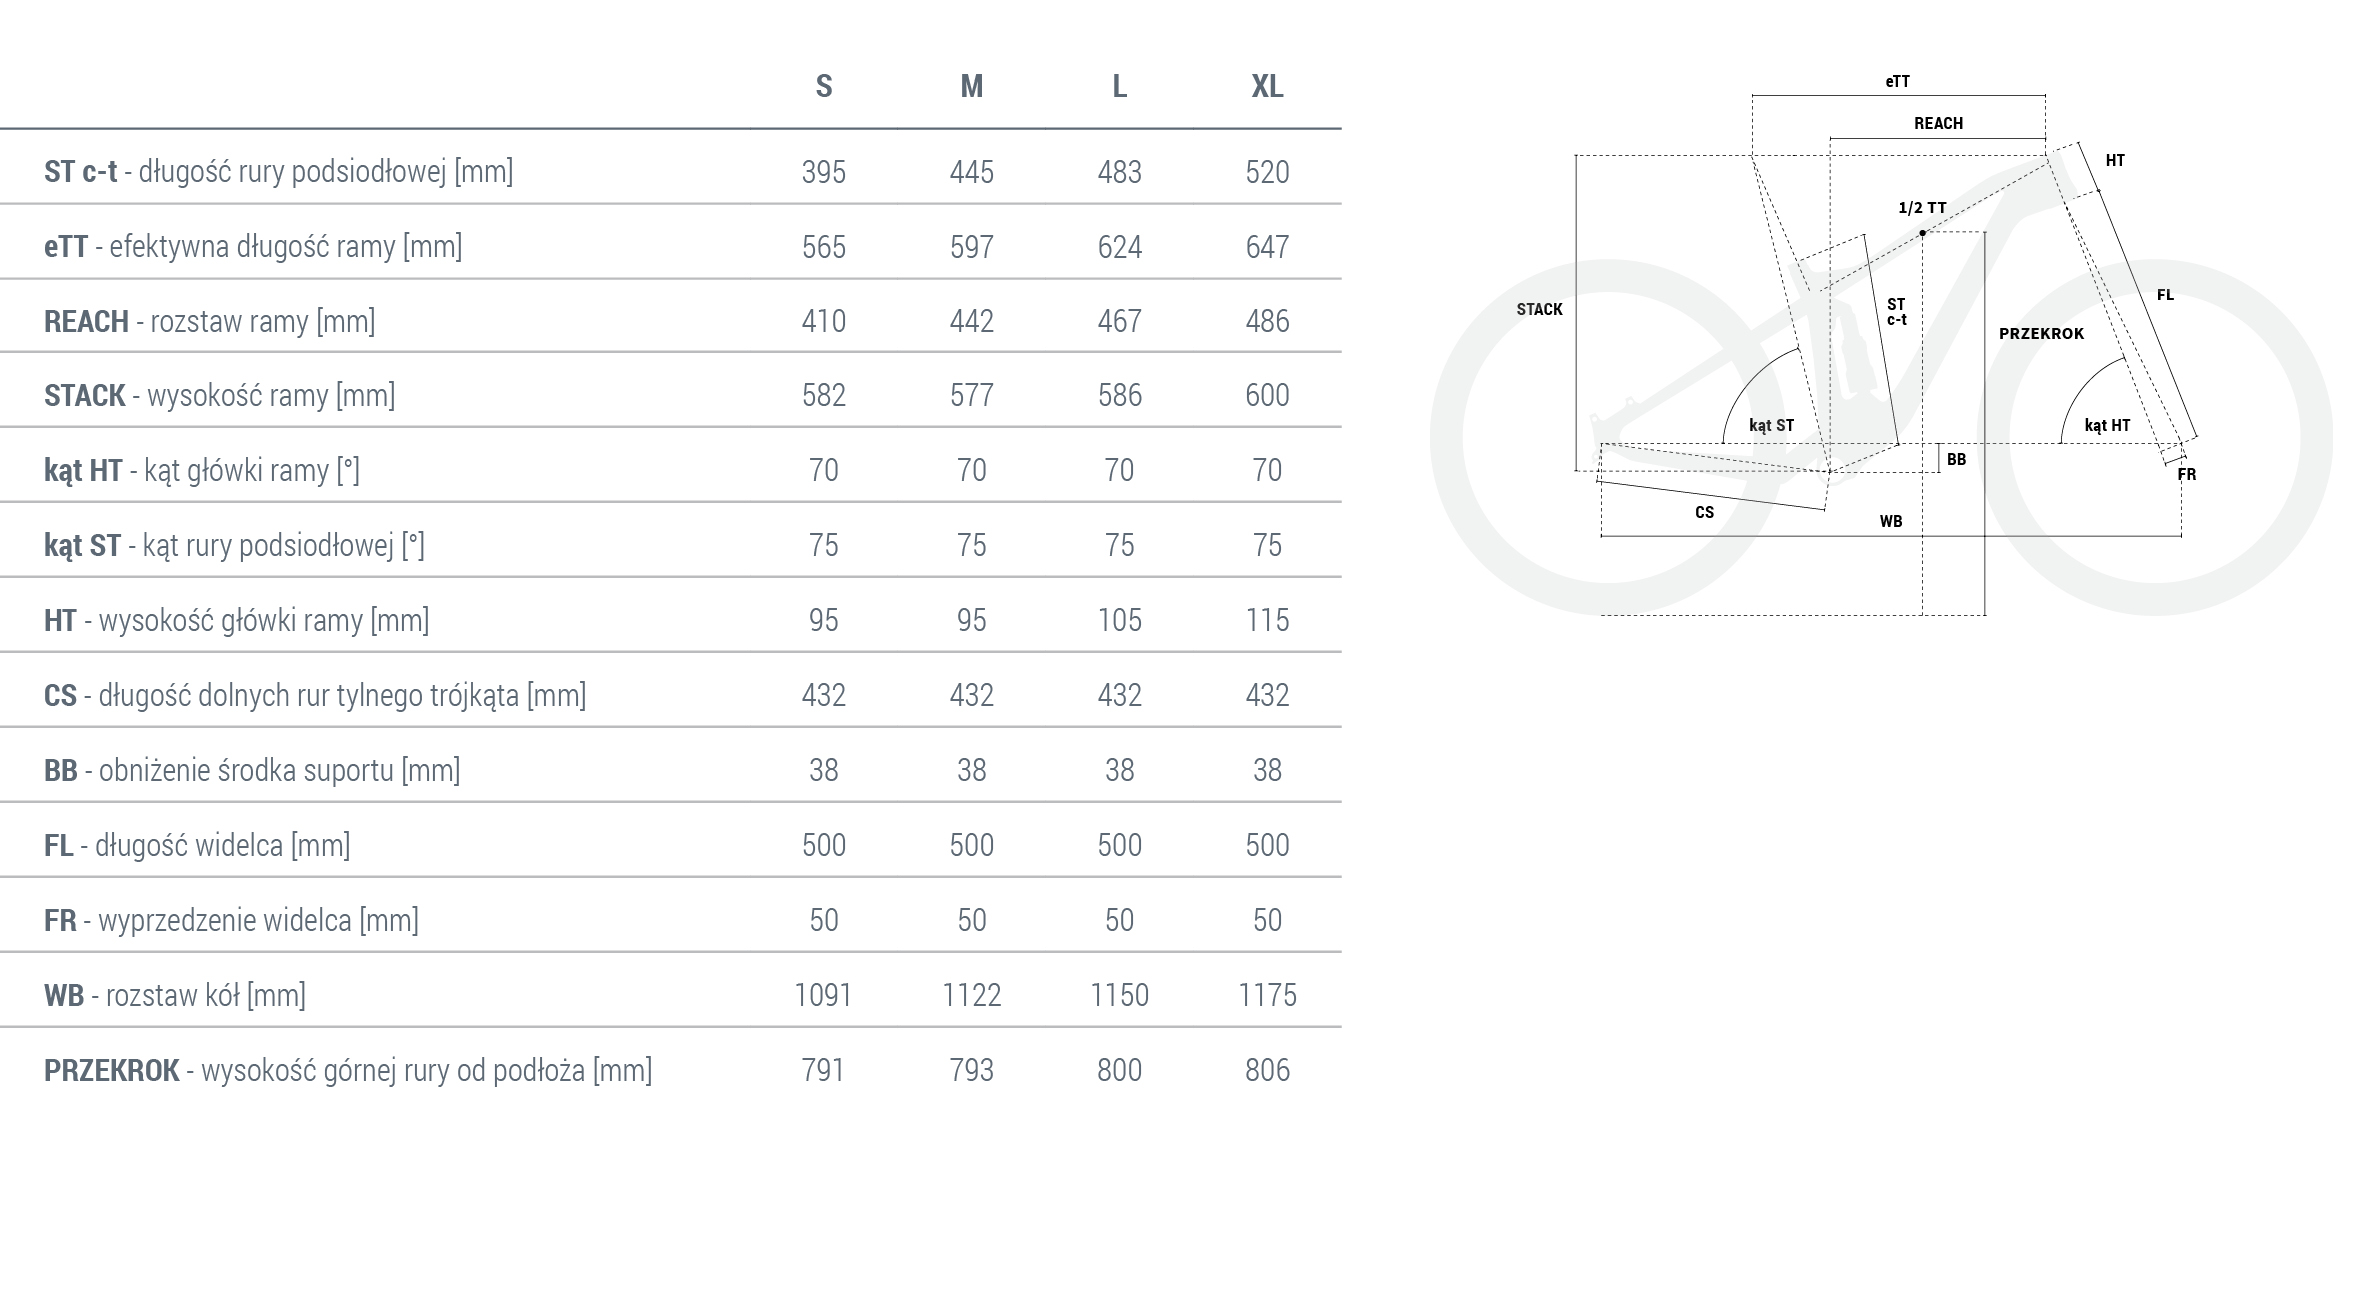The image size is (2375, 1313).
Task: Click the 1/2 TT label in the diagram
Action: (1922, 208)
